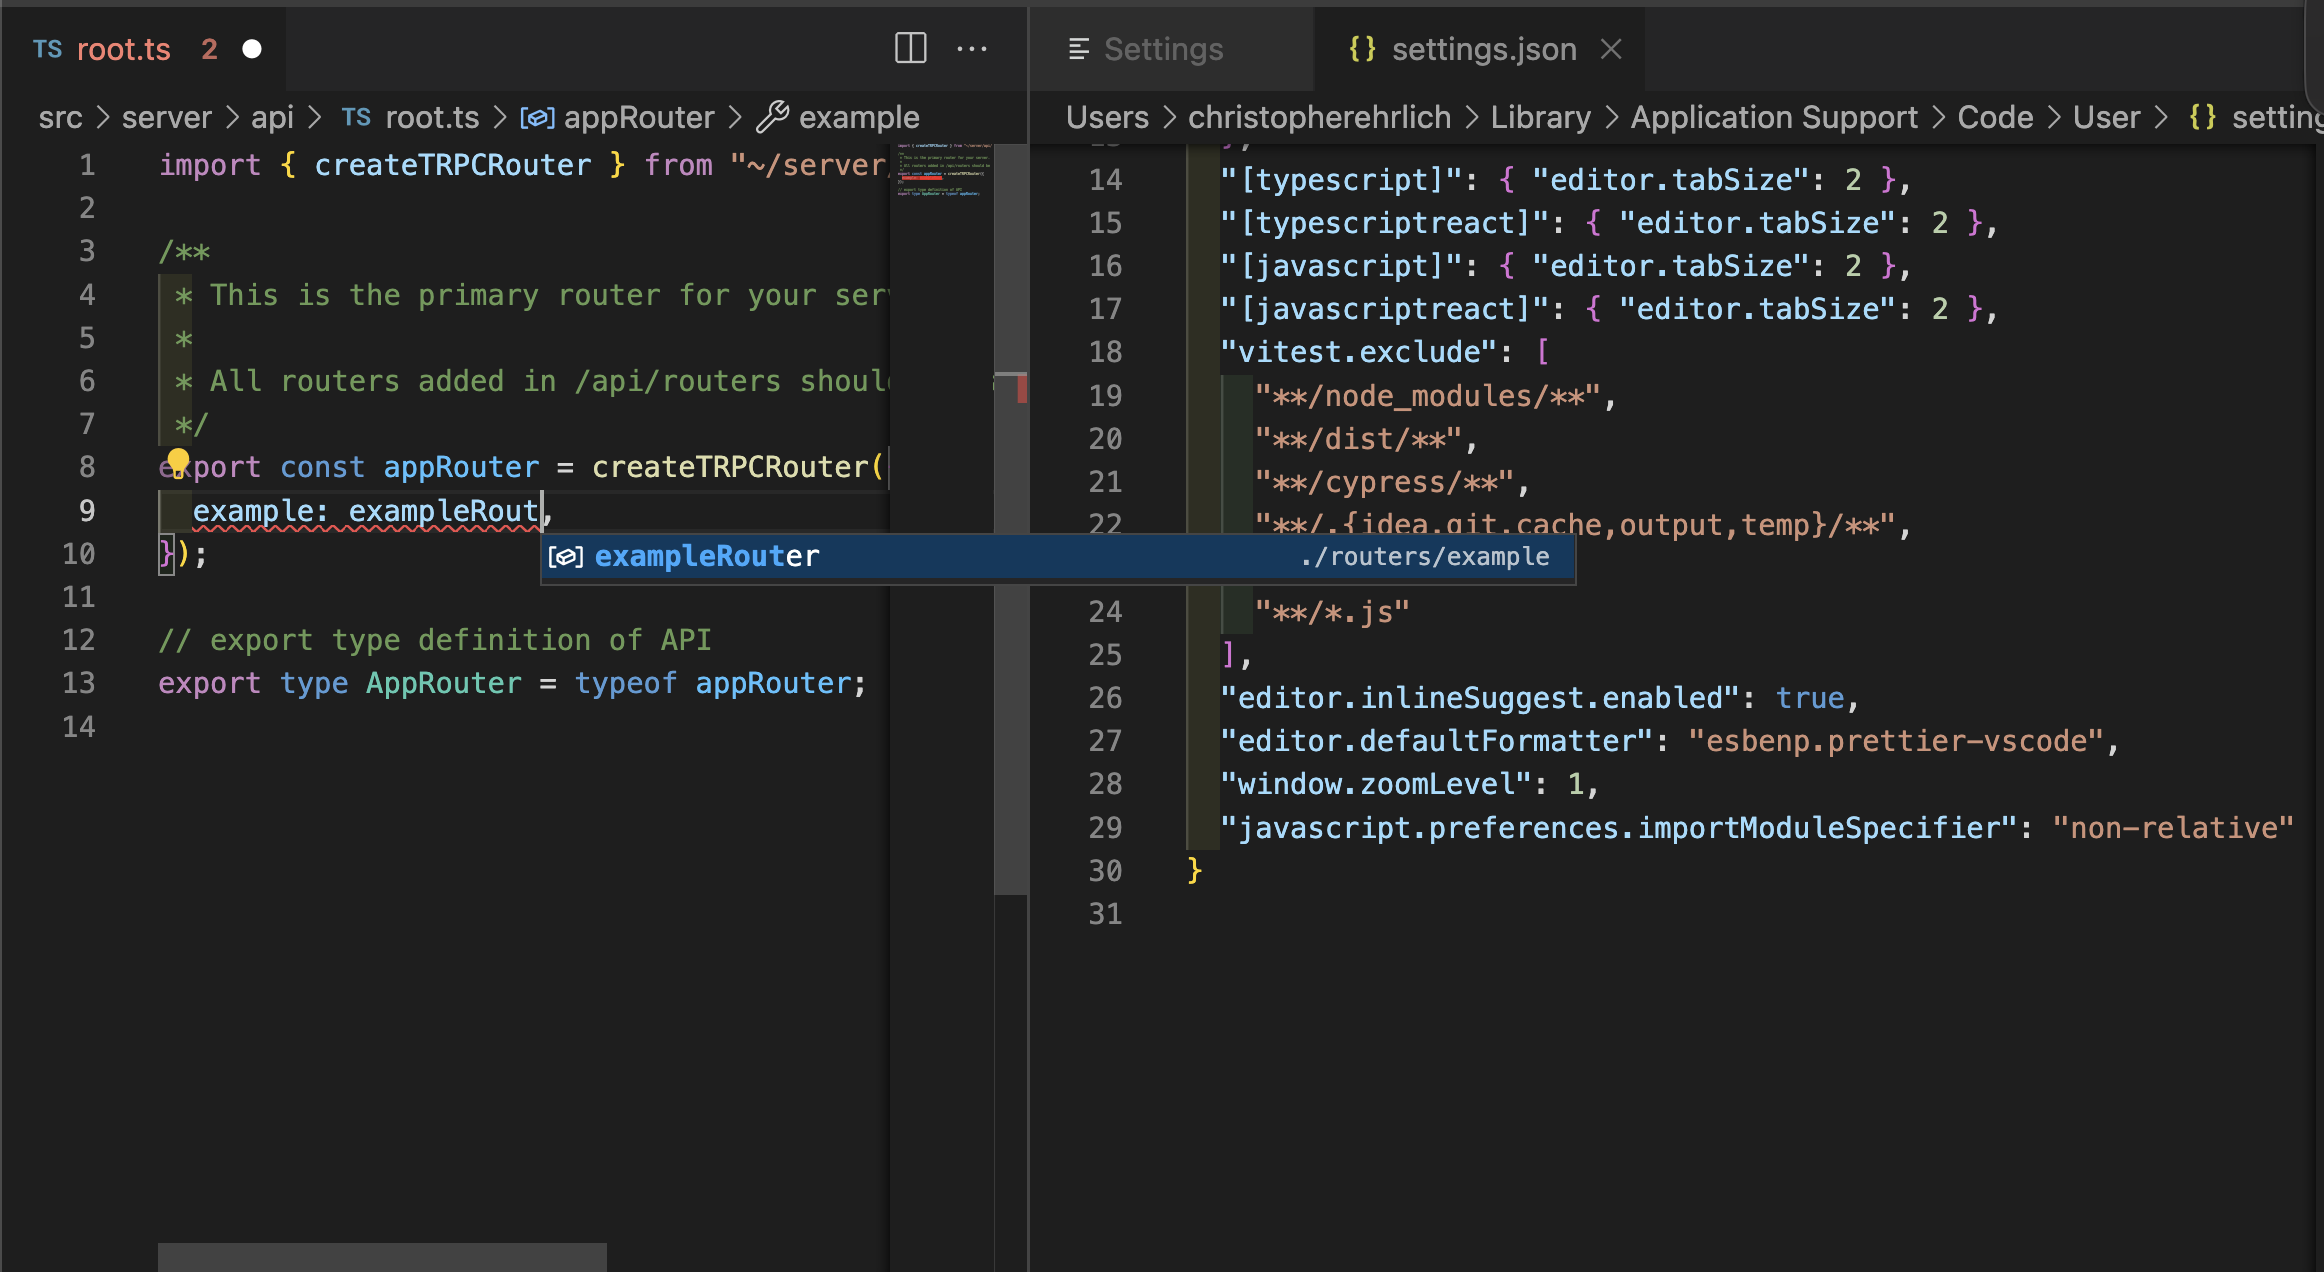The height and width of the screenshot is (1272, 2324).
Task: Click the root.ts minimap code preview
Action: coord(941,170)
